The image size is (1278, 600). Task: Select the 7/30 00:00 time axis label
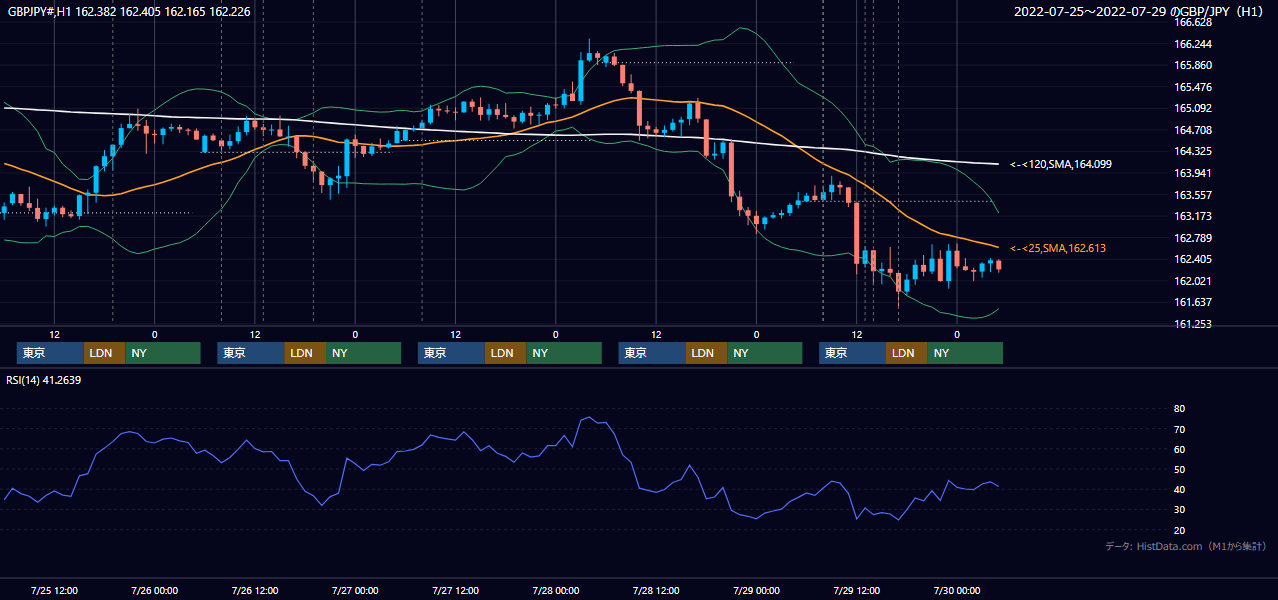957,590
